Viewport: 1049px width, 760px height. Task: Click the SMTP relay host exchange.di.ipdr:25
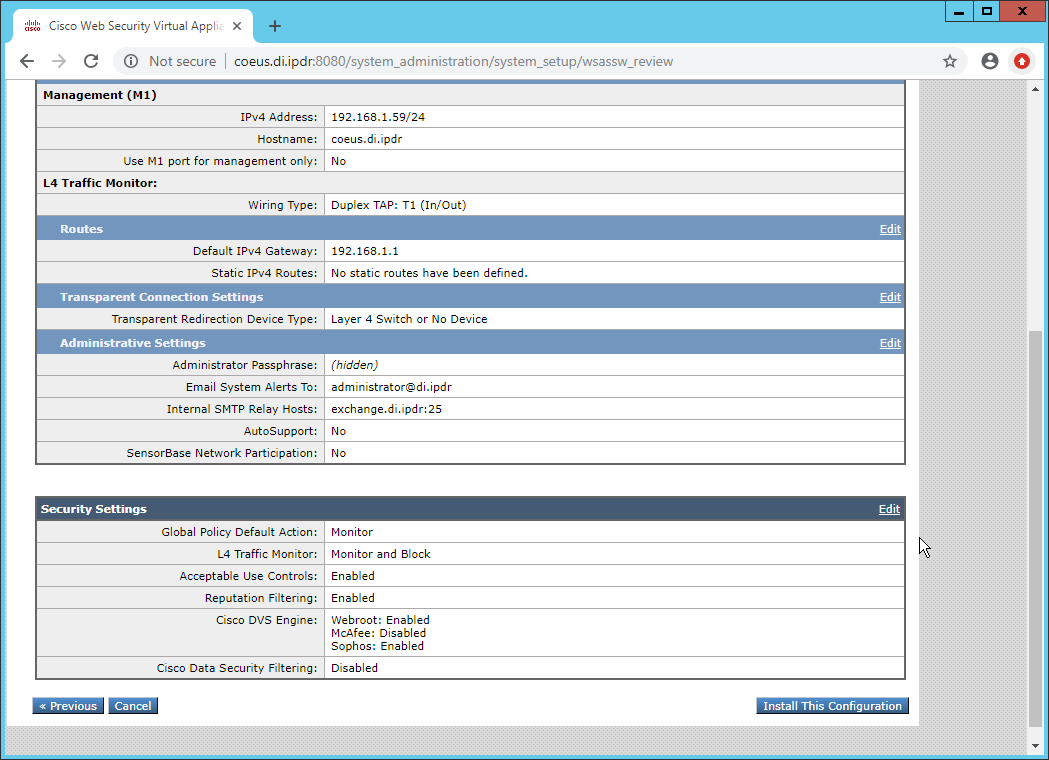tap(387, 409)
